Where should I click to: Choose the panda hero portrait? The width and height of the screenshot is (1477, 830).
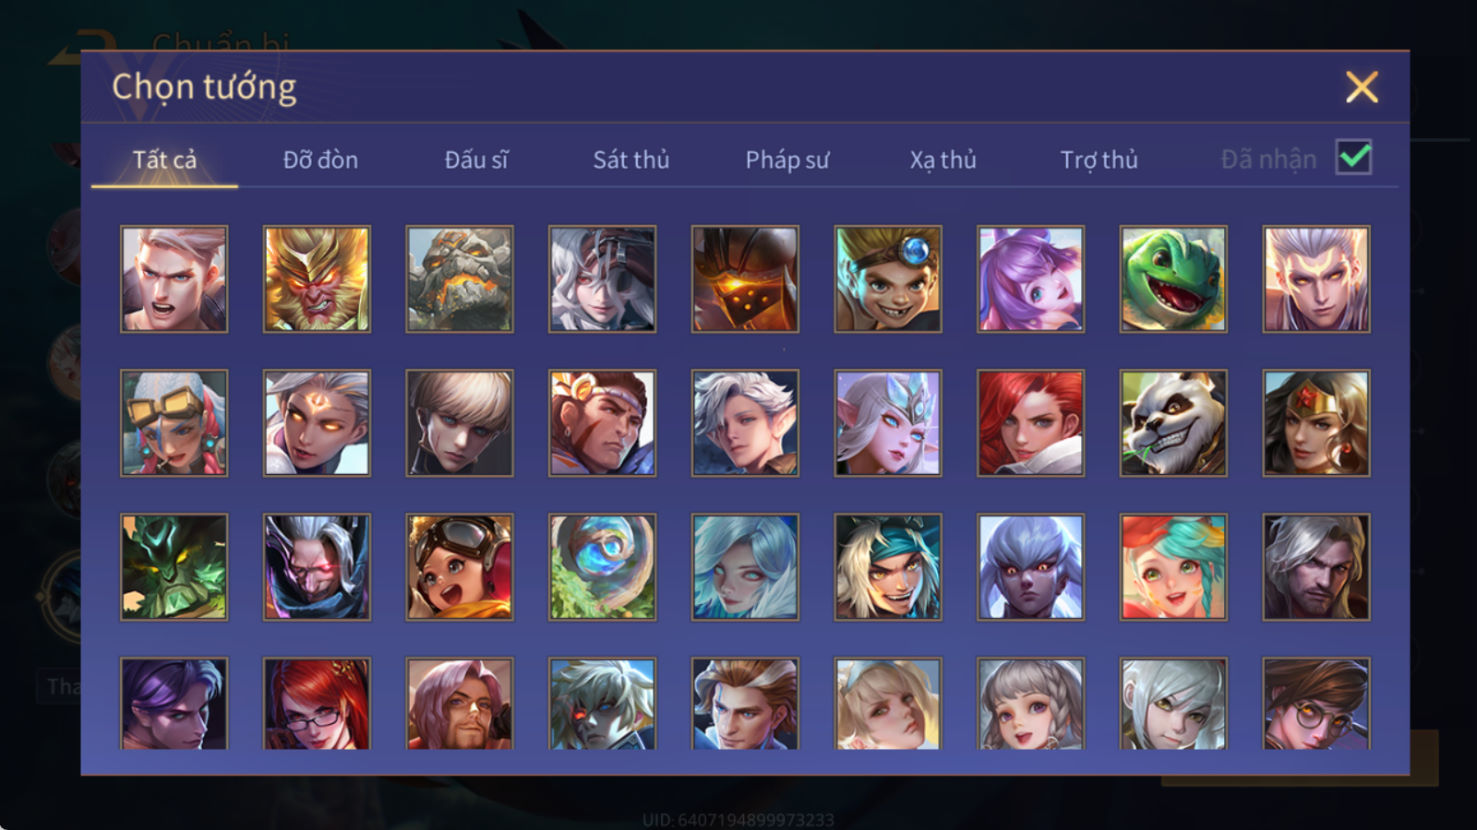pyautogui.click(x=1173, y=423)
